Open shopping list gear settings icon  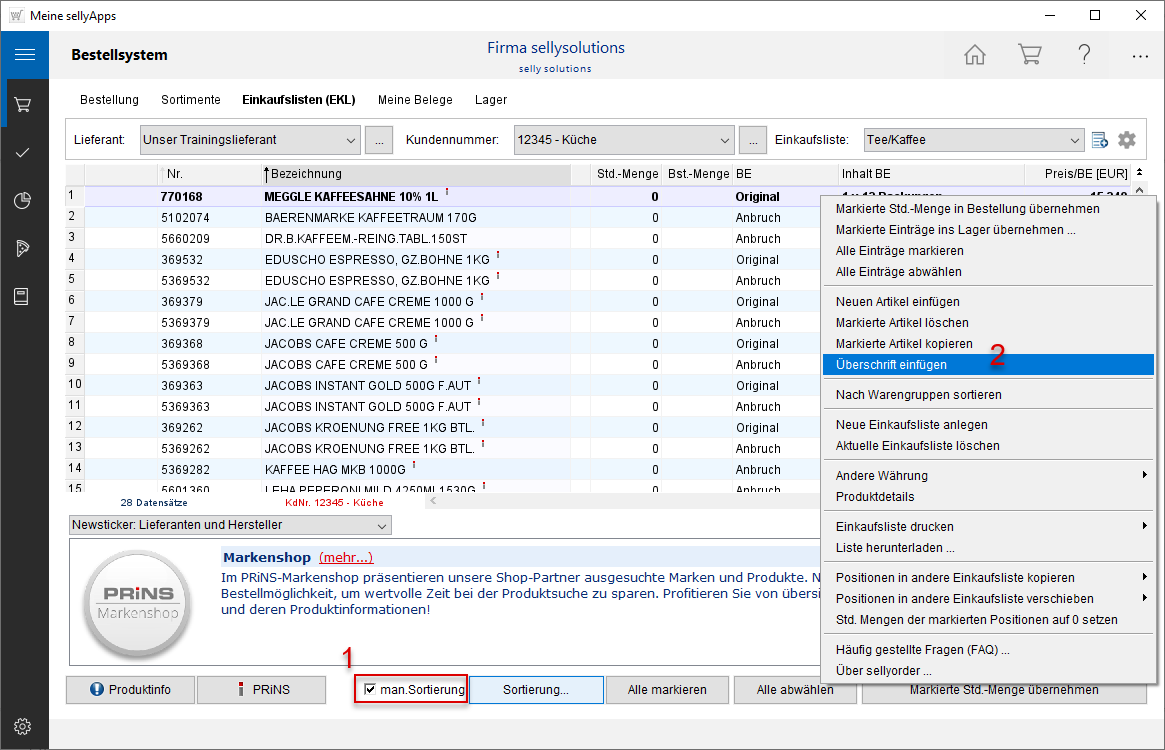1127,140
